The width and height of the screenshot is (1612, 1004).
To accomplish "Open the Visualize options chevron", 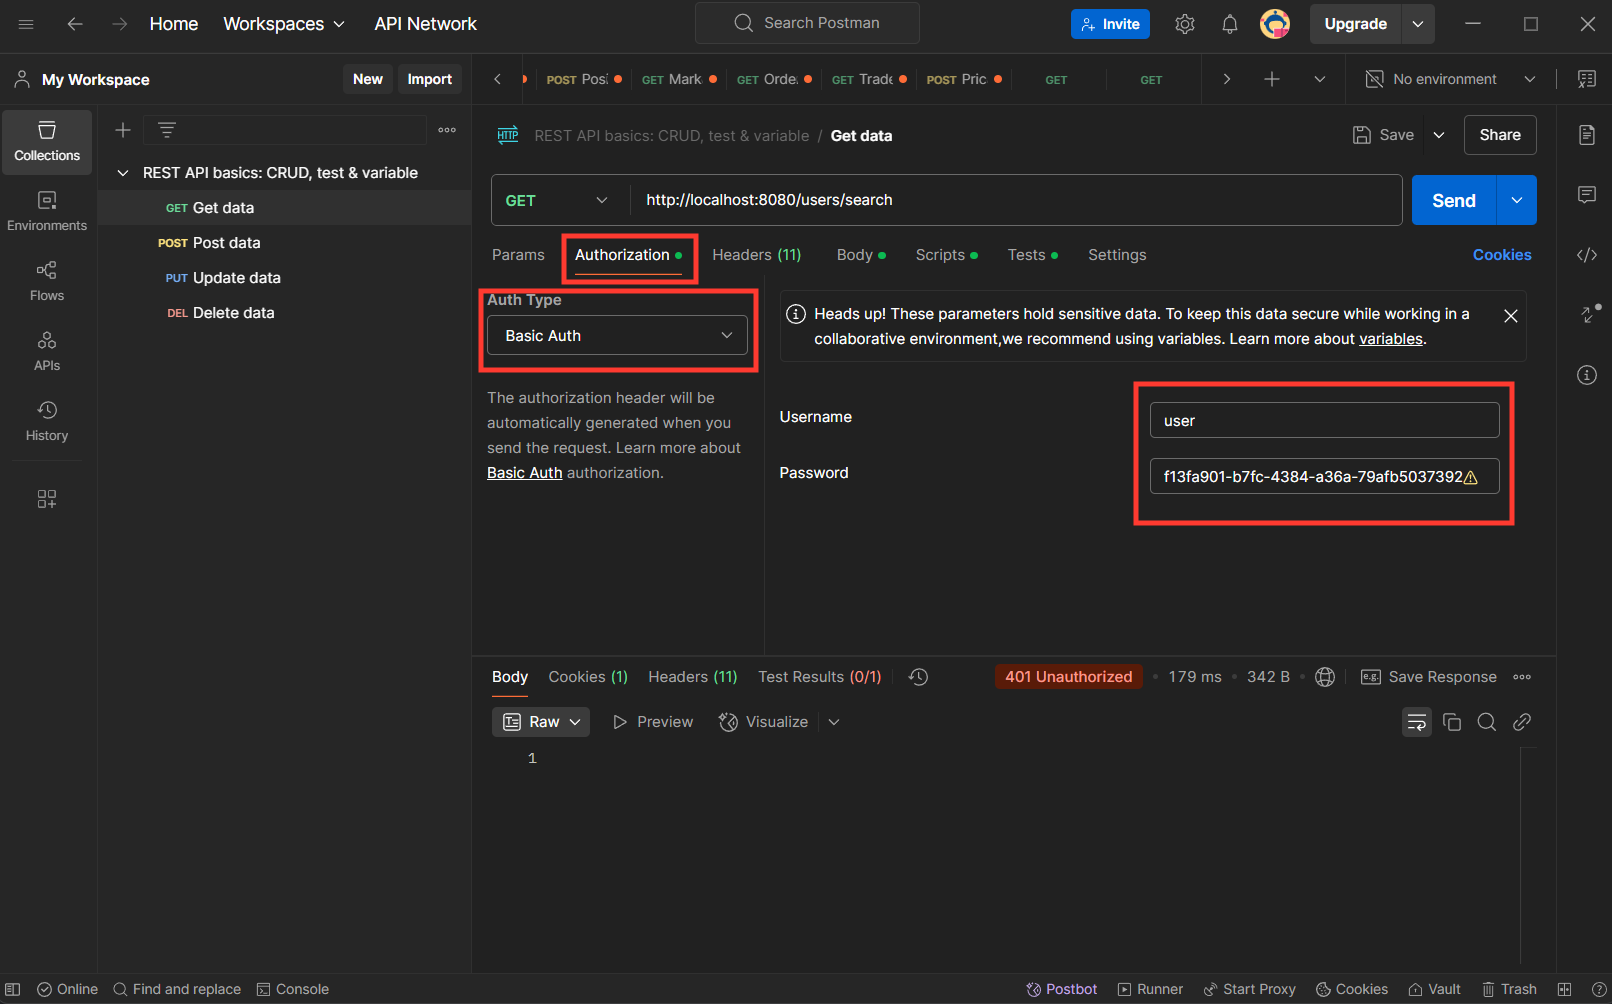I will [834, 722].
